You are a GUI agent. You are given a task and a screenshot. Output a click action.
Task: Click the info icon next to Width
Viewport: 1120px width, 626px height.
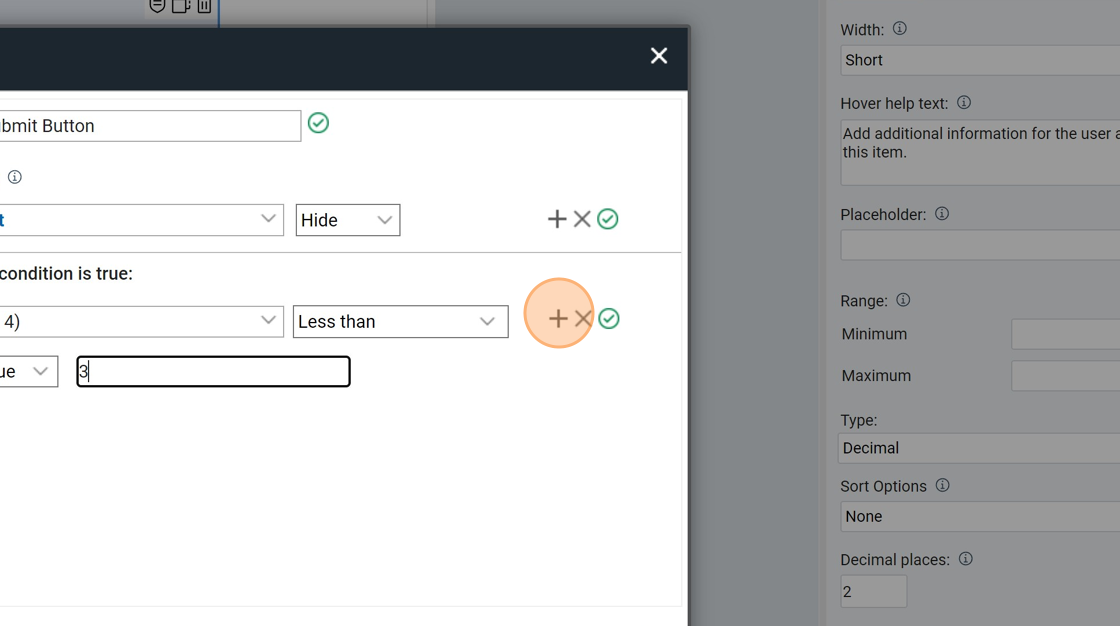pyautogui.click(x=900, y=29)
